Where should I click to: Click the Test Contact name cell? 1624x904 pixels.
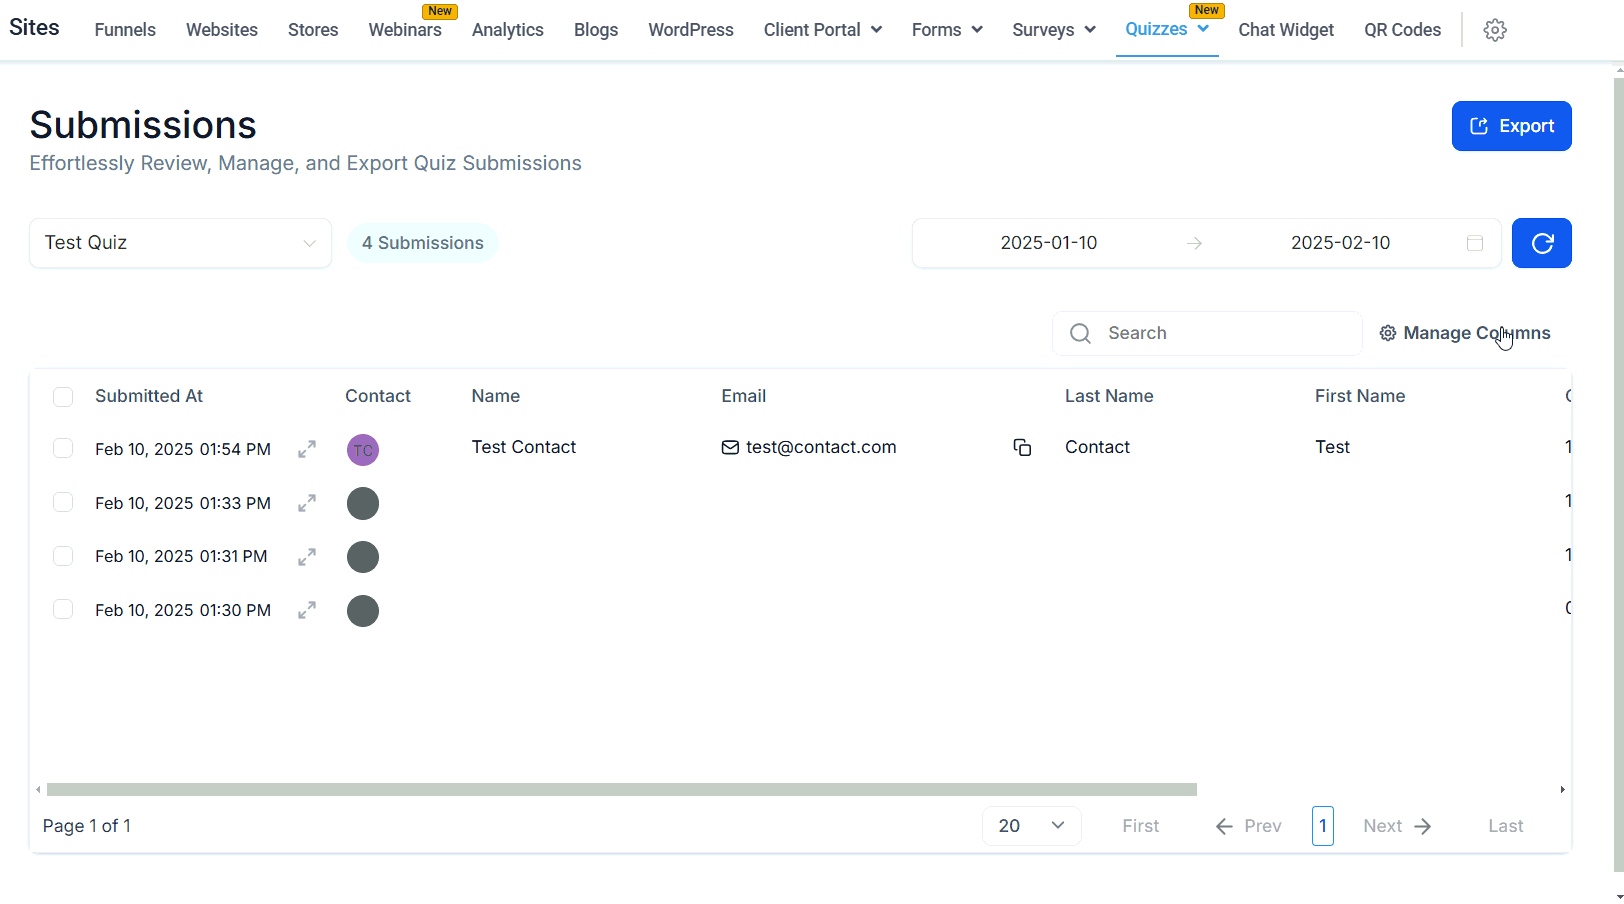pyautogui.click(x=524, y=447)
